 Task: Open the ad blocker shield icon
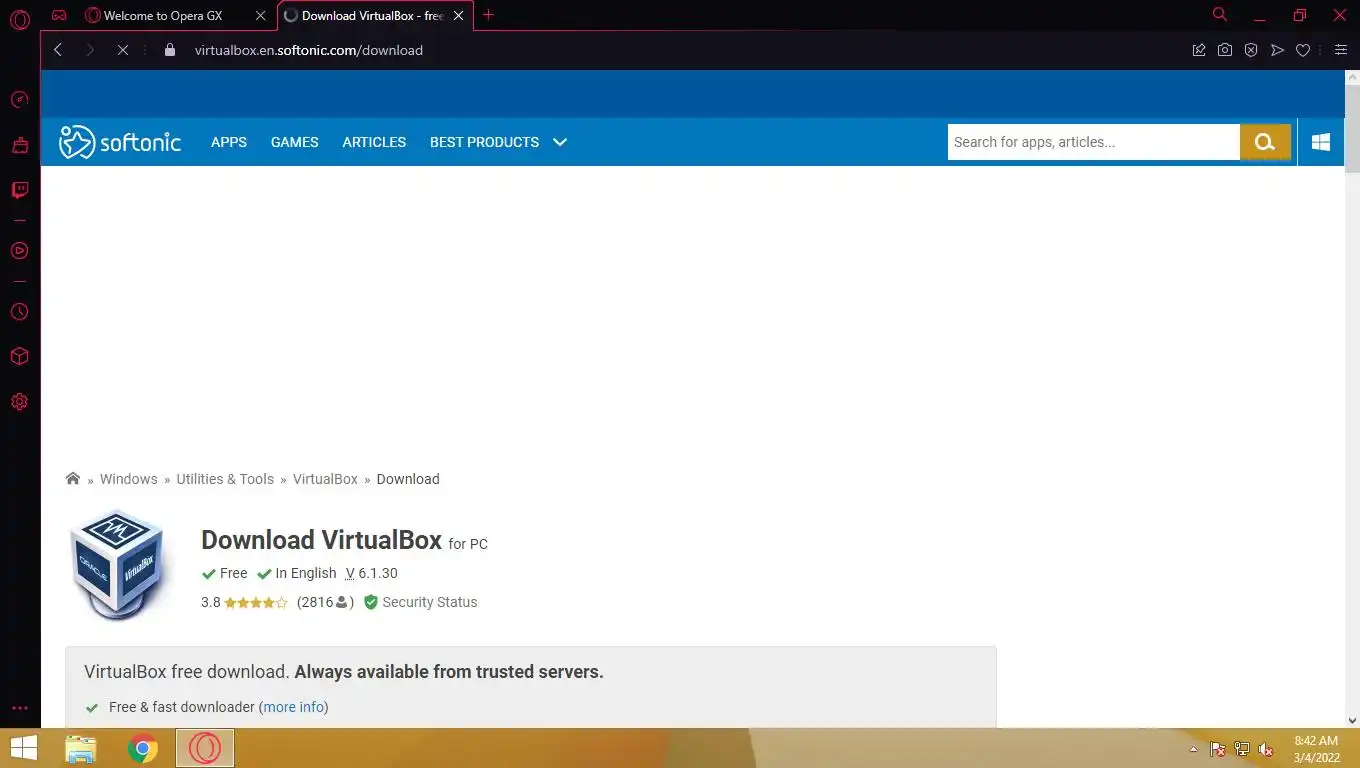[x=1251, y=50]
